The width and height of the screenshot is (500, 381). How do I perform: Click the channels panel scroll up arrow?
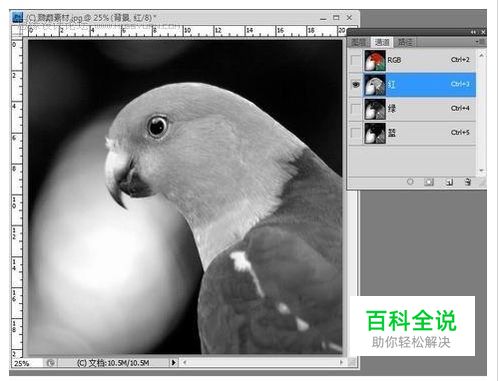click(481, 54)
